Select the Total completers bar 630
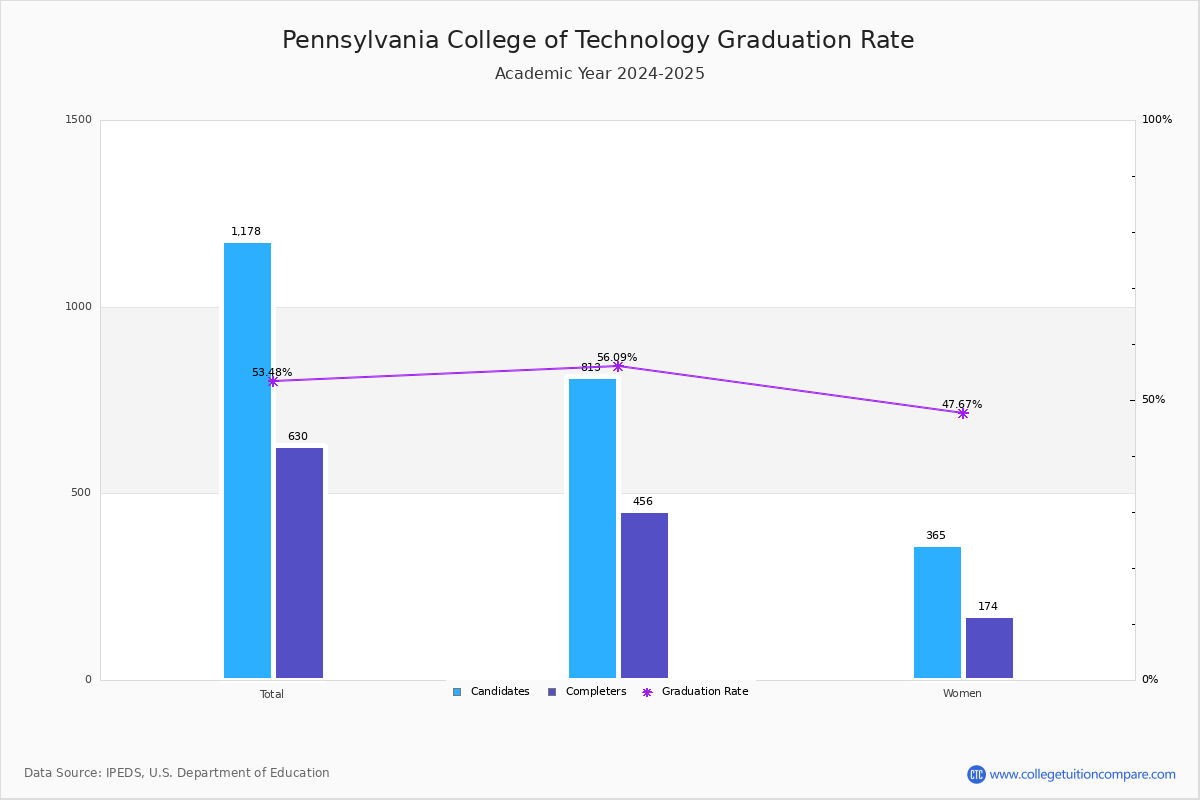The width and height of the screenshot is (1200, 800). coord(299,563)
